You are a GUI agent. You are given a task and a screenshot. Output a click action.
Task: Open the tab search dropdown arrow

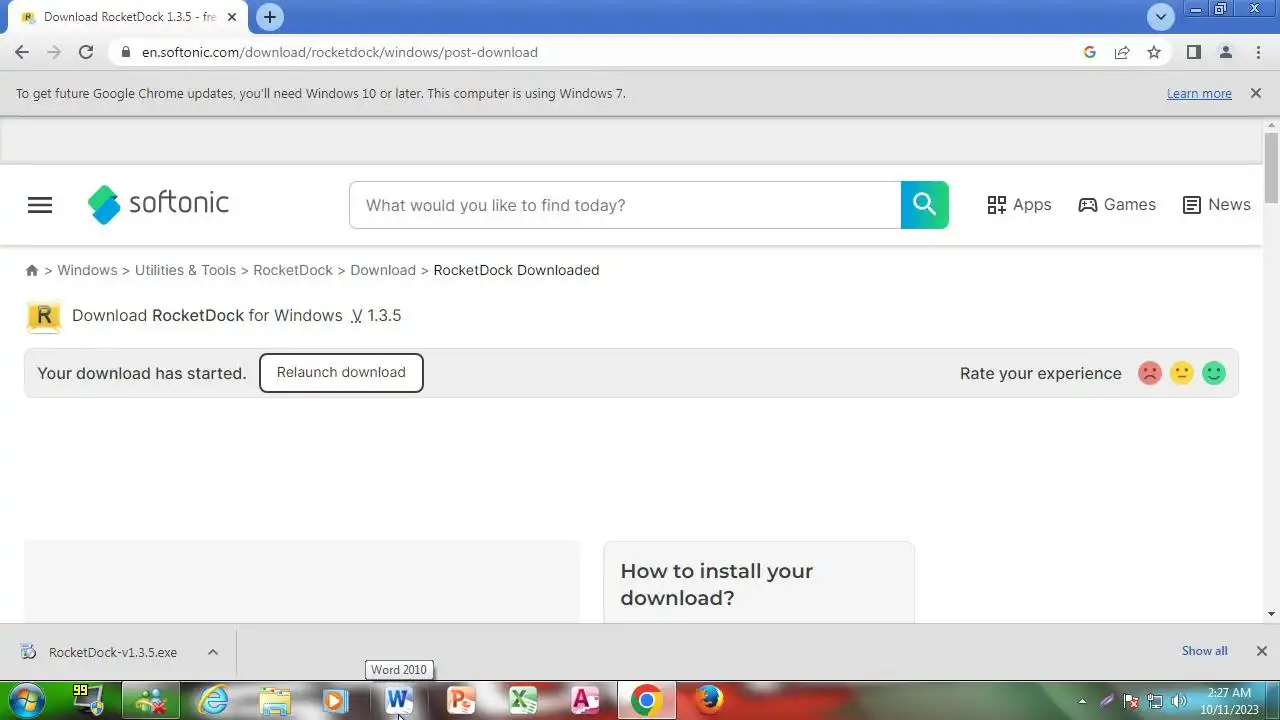pyautogui.click(x=1161, y=17)
